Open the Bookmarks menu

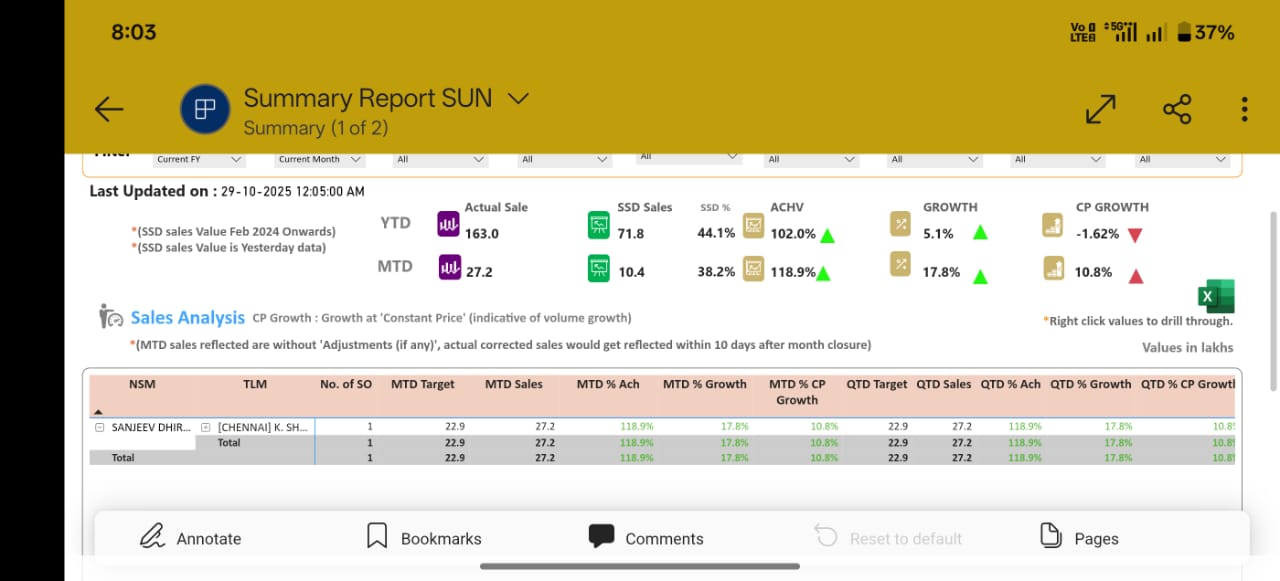pos(424,538)
